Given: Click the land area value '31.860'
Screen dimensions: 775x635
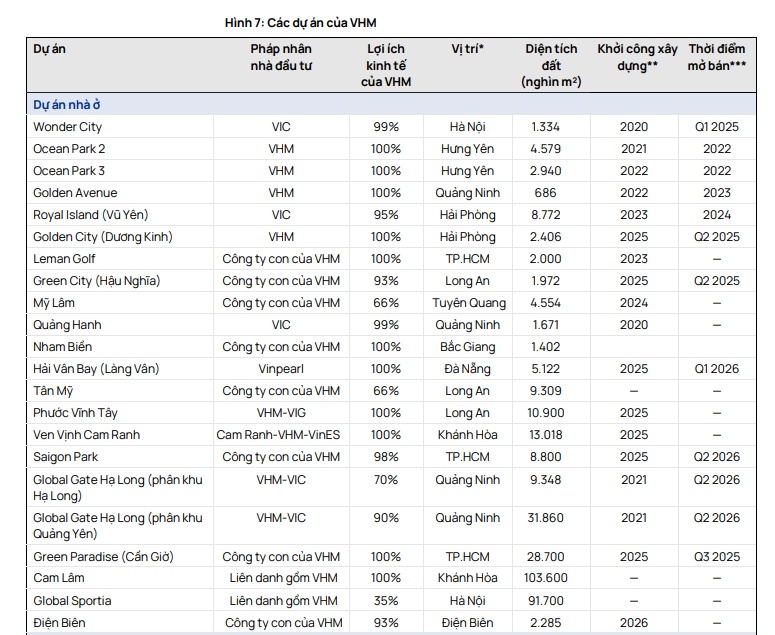Looking at the screenshot, I should coord(546,518).
